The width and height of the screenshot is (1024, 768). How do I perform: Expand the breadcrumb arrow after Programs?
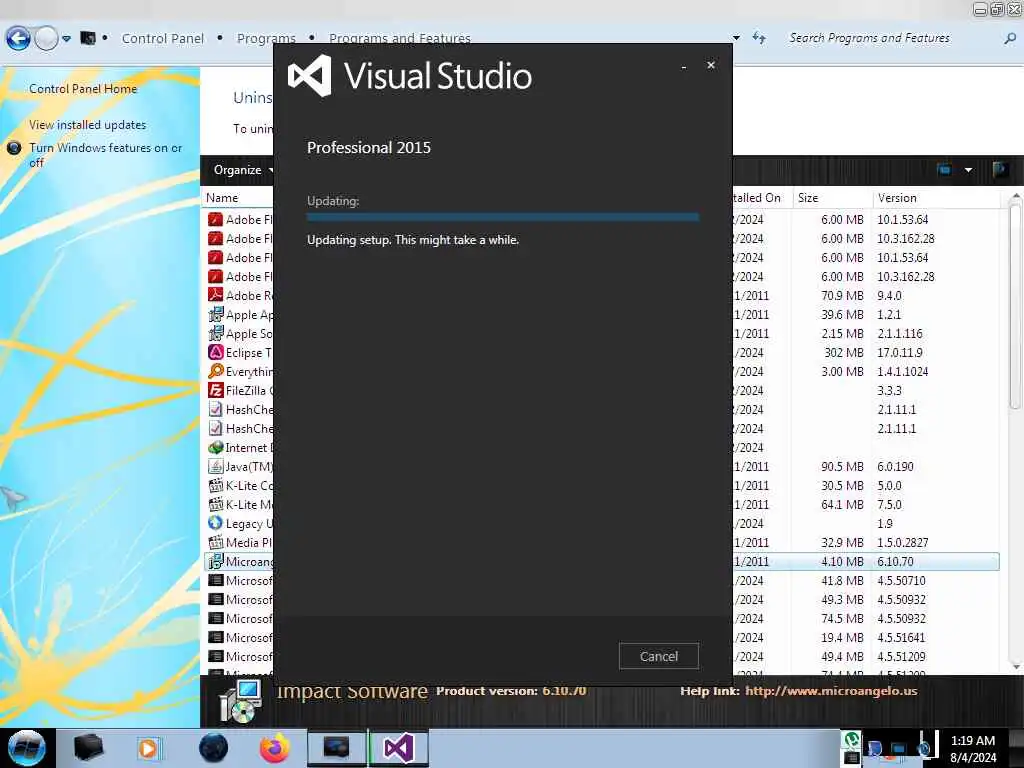click(312, 38)
